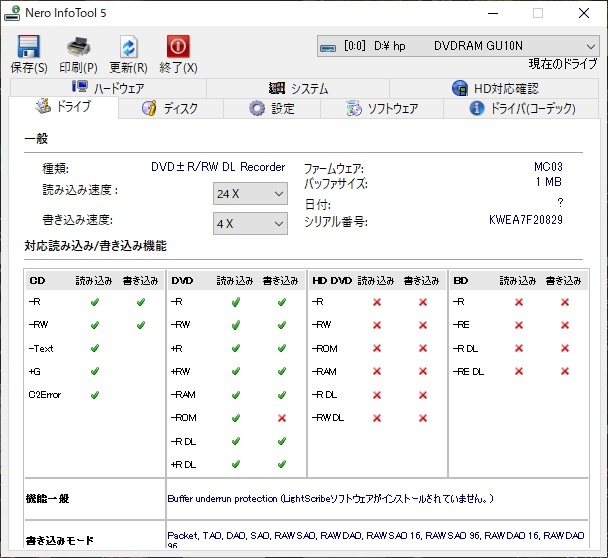The height and width of the screenshot is (558, 608).
Task: Click the driver tab blue info icon
Action: click(x=477, y=108)
